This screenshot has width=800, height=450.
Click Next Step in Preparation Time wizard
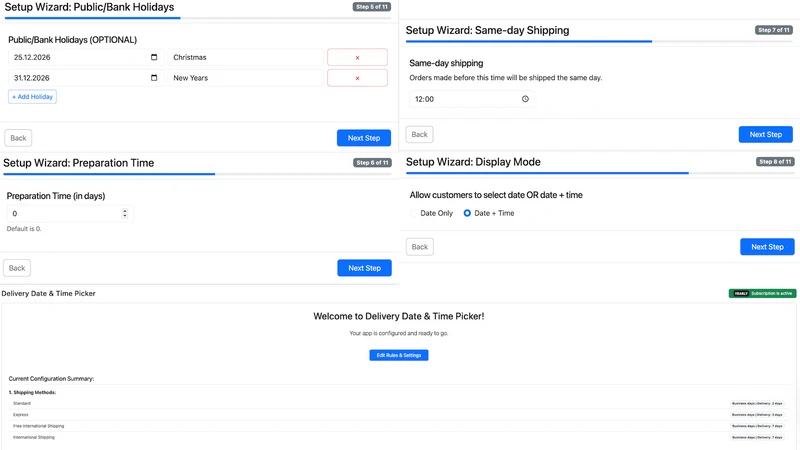pyautogui.click(x=364, y=268)
